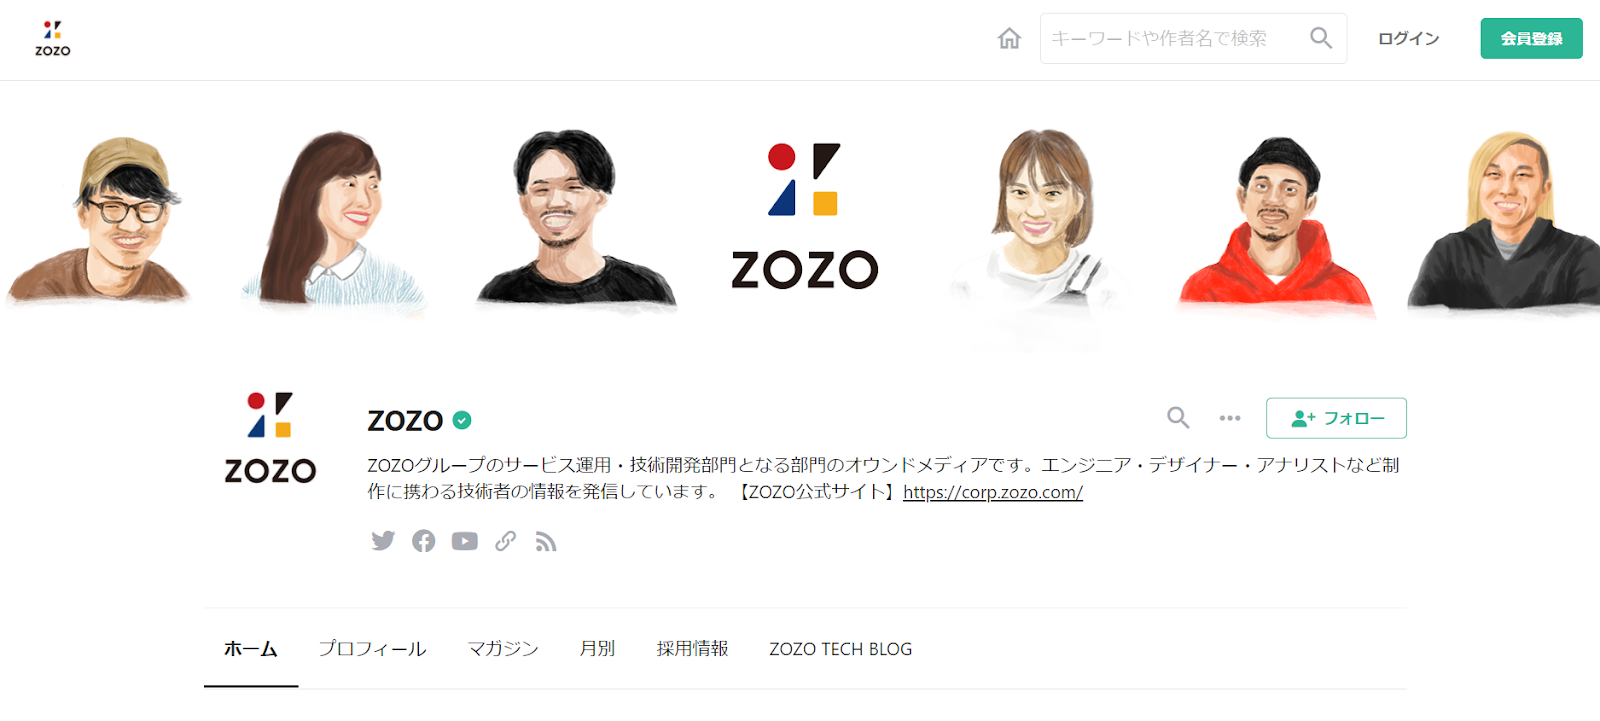Click the green 会員登録 button
This screenshot has width=1600, height=721.
(1531, 38)
